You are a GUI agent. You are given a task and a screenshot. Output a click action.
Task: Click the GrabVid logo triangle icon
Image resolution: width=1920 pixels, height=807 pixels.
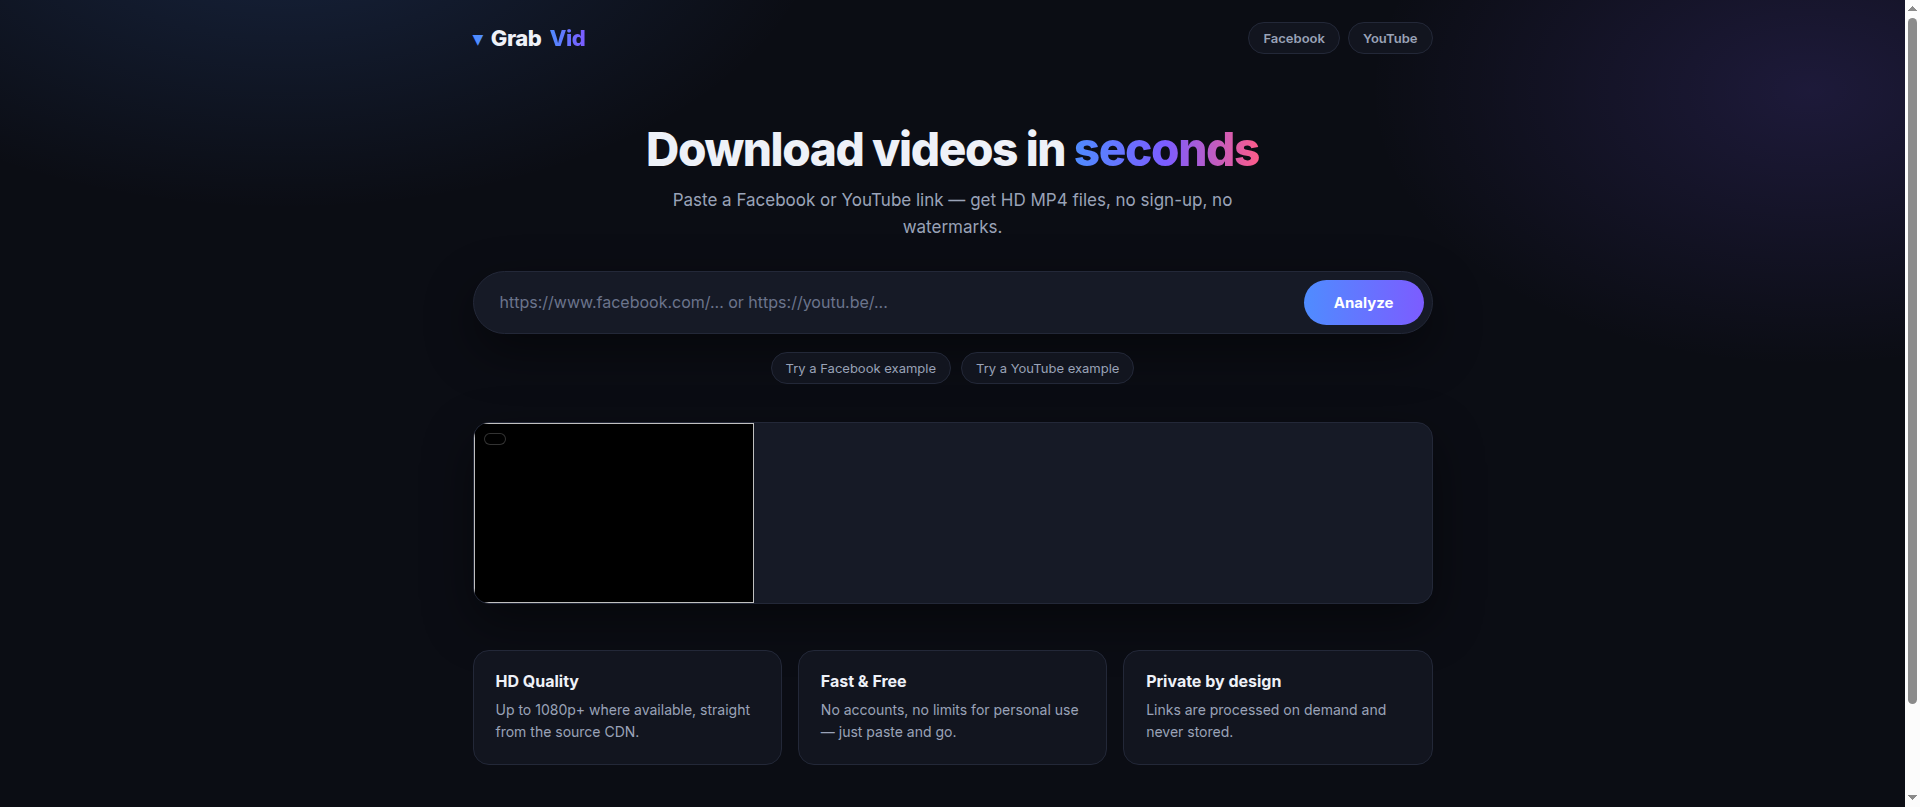[478, 40]
